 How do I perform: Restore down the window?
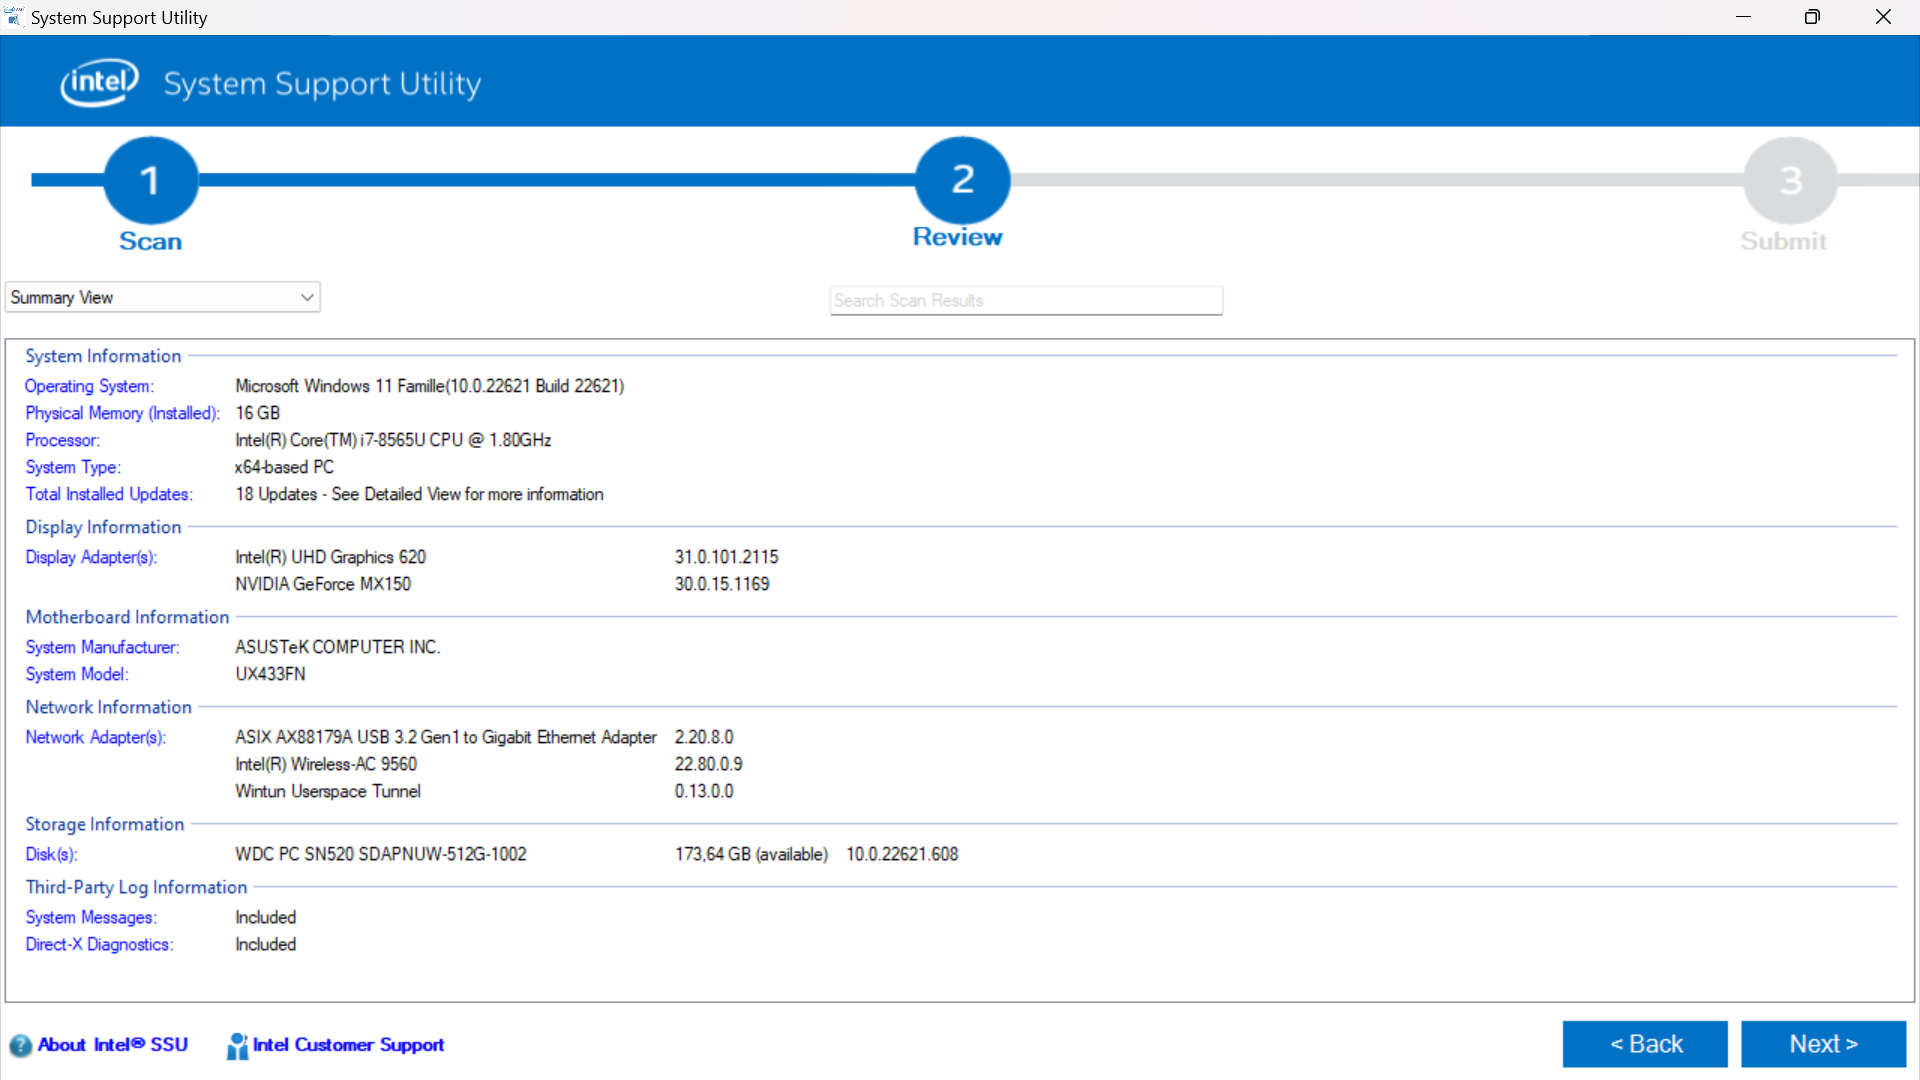coord(1812,17)
